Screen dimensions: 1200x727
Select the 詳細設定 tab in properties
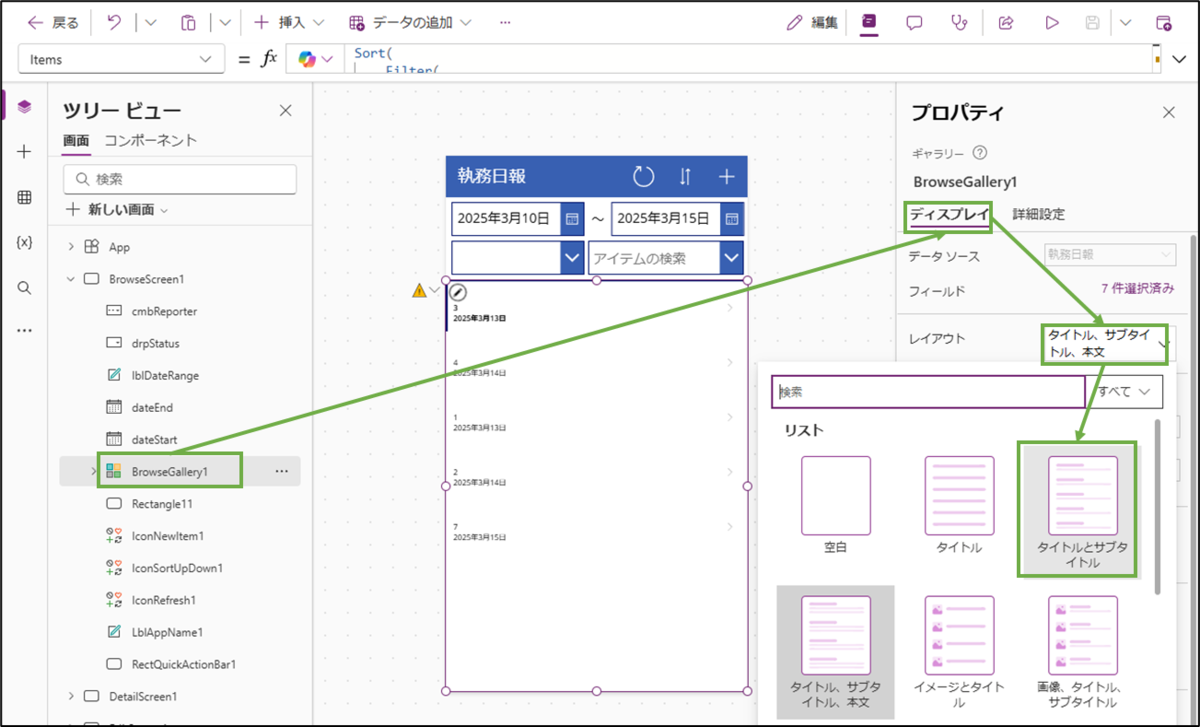[1039, 214]
